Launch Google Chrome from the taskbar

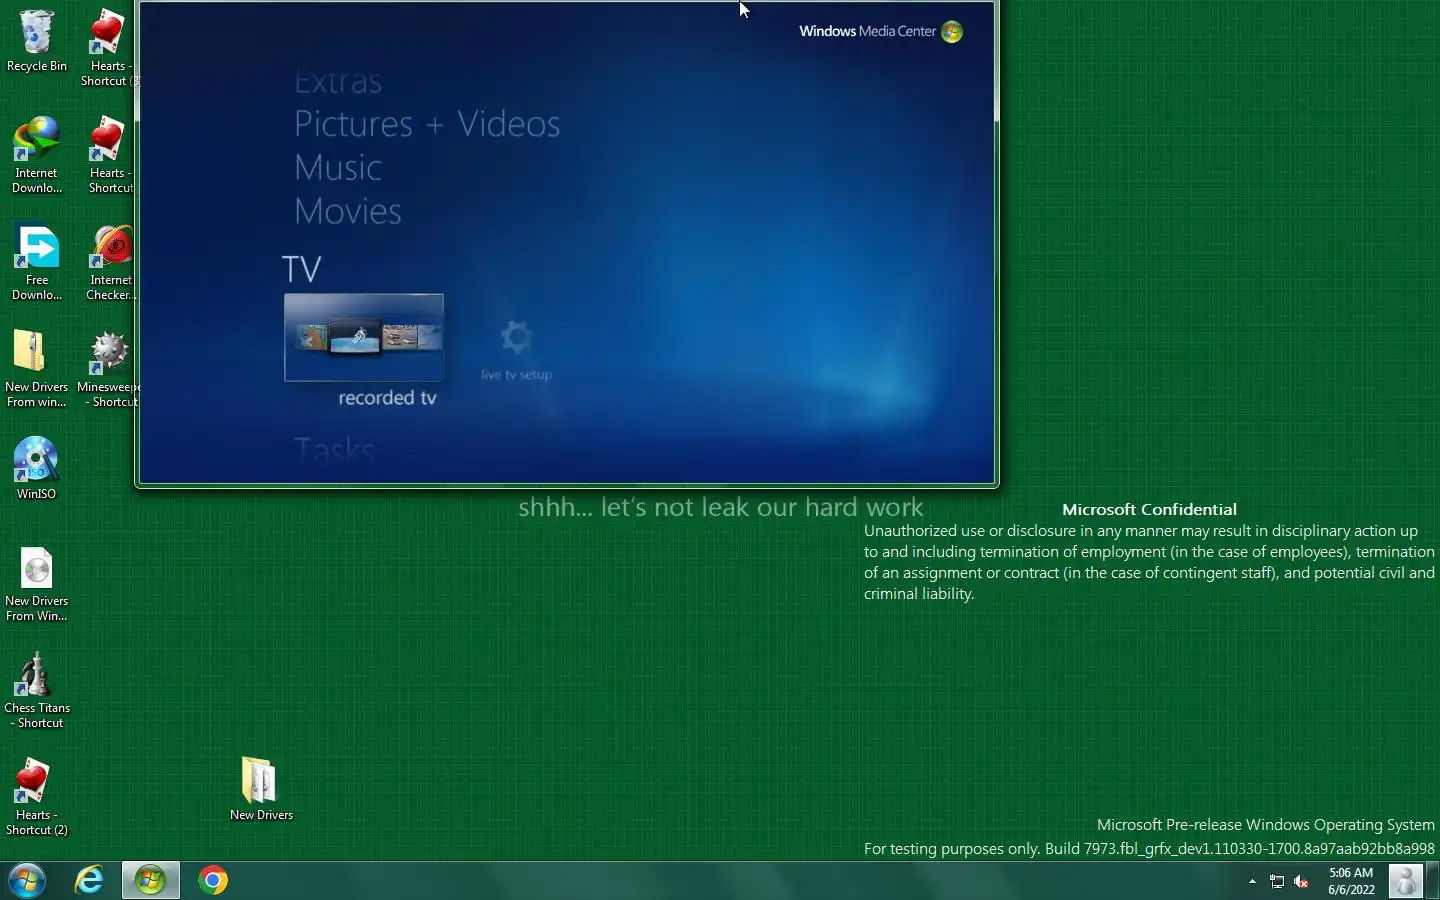coord(213,881)
